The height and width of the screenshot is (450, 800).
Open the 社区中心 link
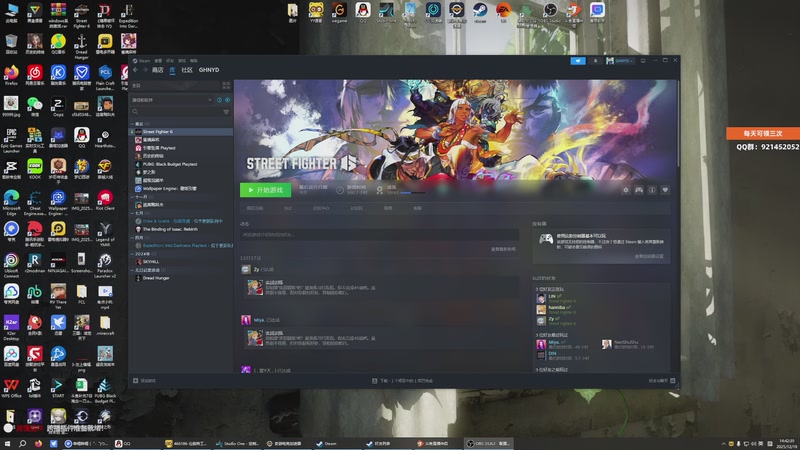point(321,208)
